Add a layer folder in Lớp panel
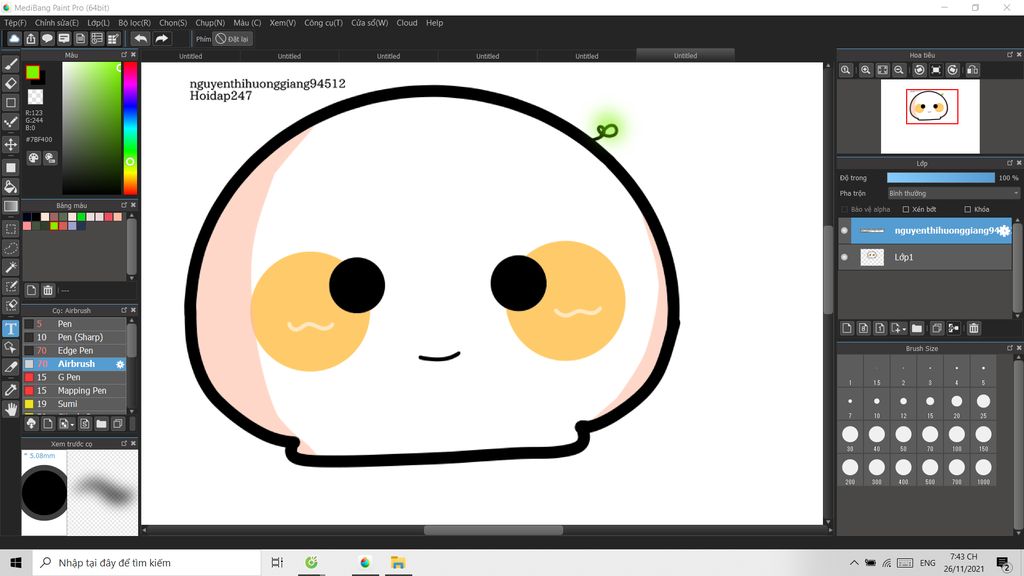Screen dimensions: 1024x576 [x=917, y=328]
